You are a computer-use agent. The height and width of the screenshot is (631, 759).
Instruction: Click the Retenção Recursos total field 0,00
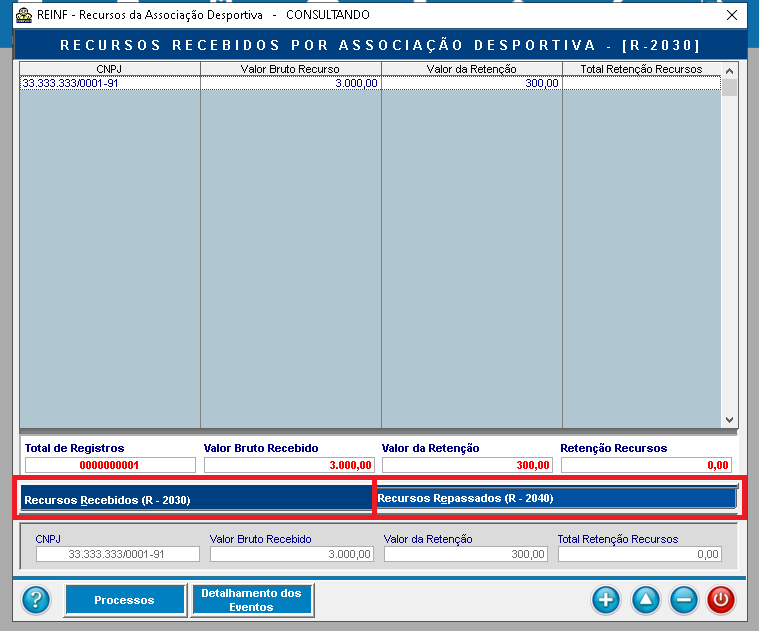[x=646, y=465]
